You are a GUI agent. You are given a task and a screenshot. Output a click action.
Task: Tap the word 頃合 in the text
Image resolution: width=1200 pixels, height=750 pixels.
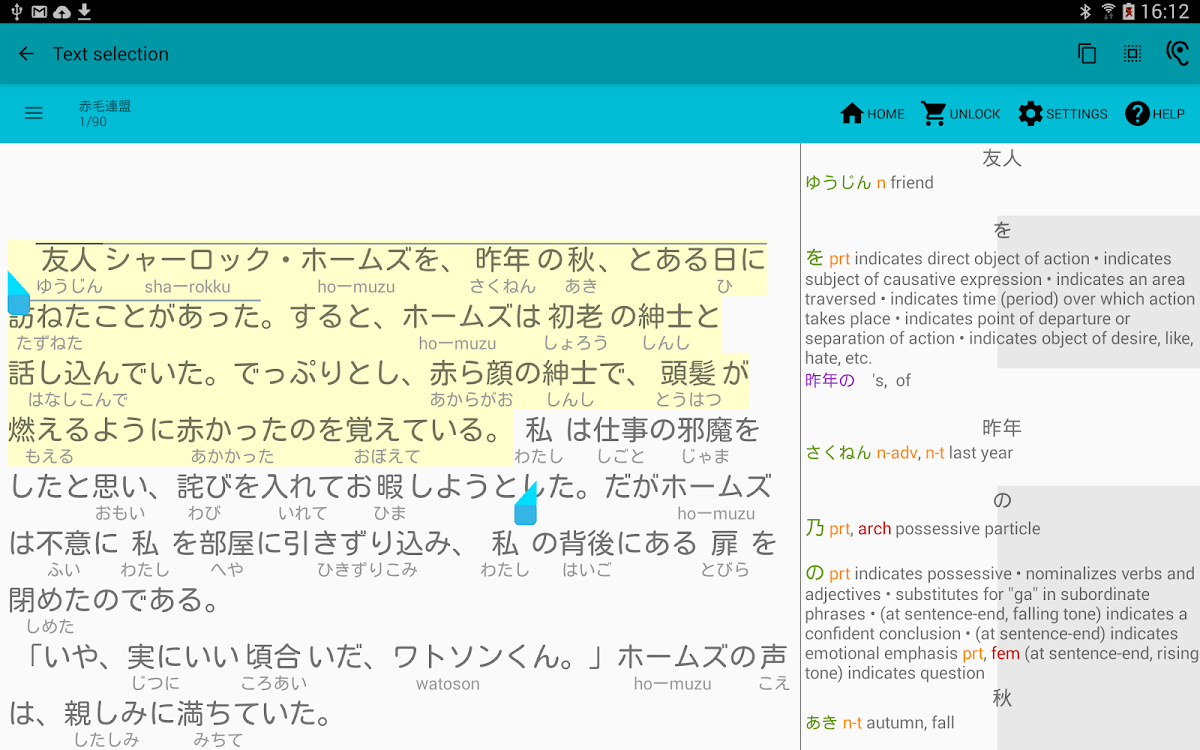(272, 657)
